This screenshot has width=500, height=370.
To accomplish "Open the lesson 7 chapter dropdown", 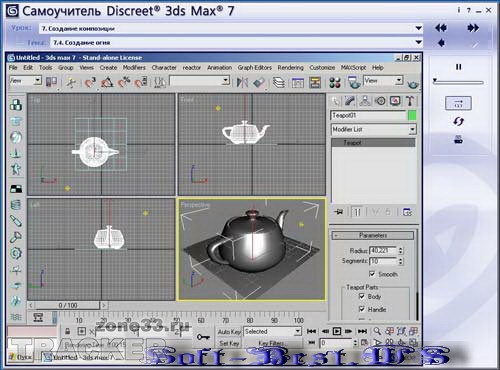I will 419,28.
